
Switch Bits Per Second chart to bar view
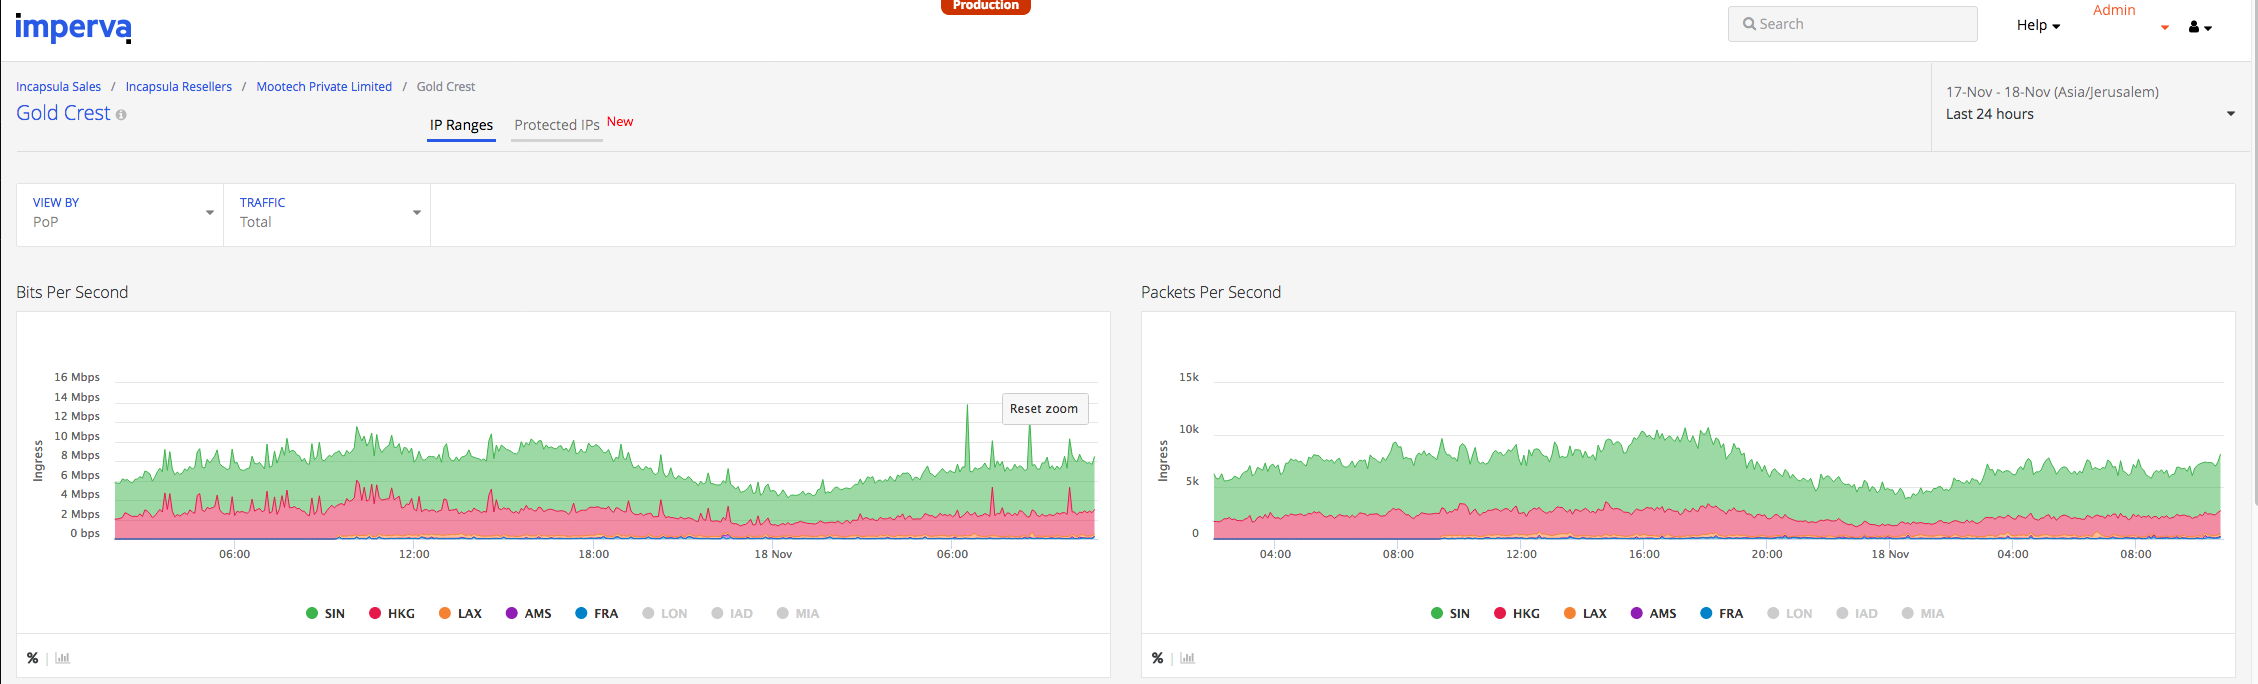click(x=62, y=658)
